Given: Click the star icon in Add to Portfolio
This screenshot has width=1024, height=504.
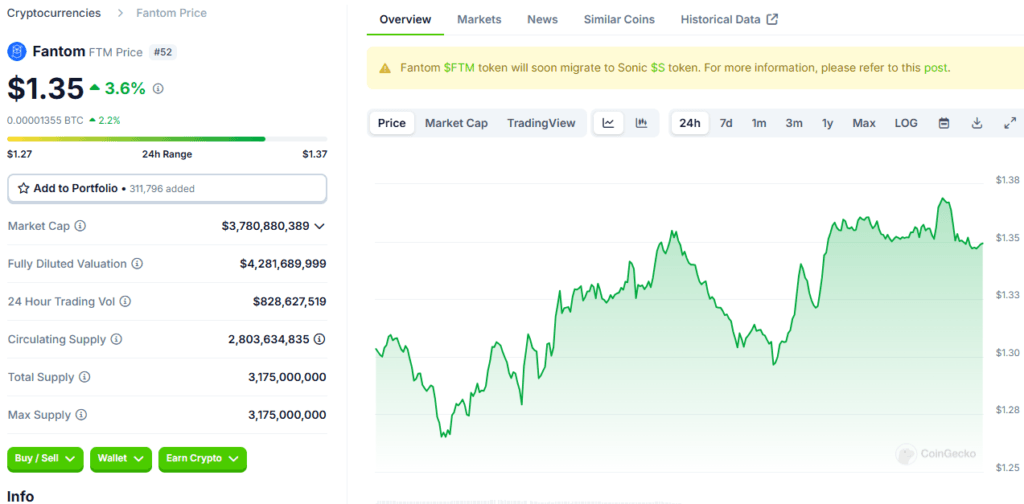Looking at the screenshot, I should point(24,188).
